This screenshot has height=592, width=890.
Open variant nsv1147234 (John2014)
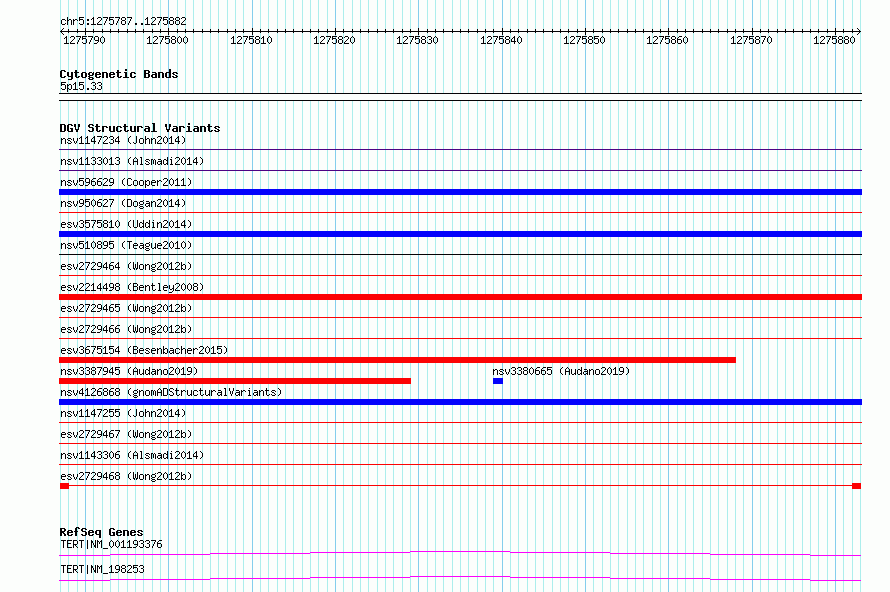[x=123, y=140]
